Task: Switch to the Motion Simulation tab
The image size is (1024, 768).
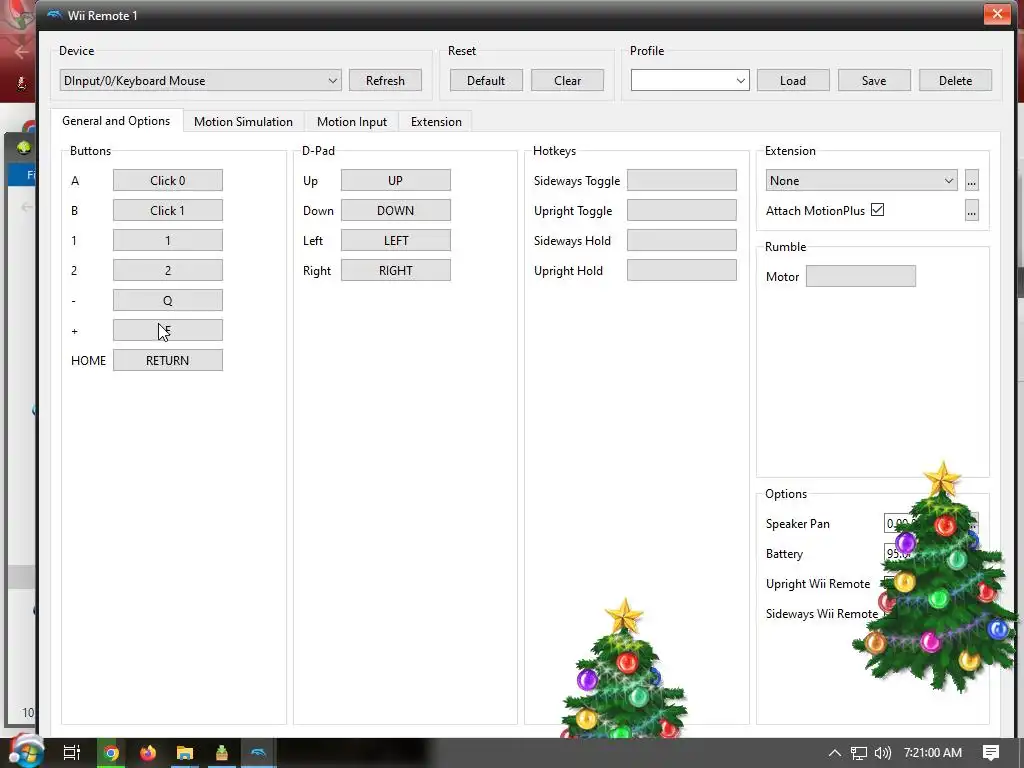Action: pyautogui.click(x=243, y=121)
